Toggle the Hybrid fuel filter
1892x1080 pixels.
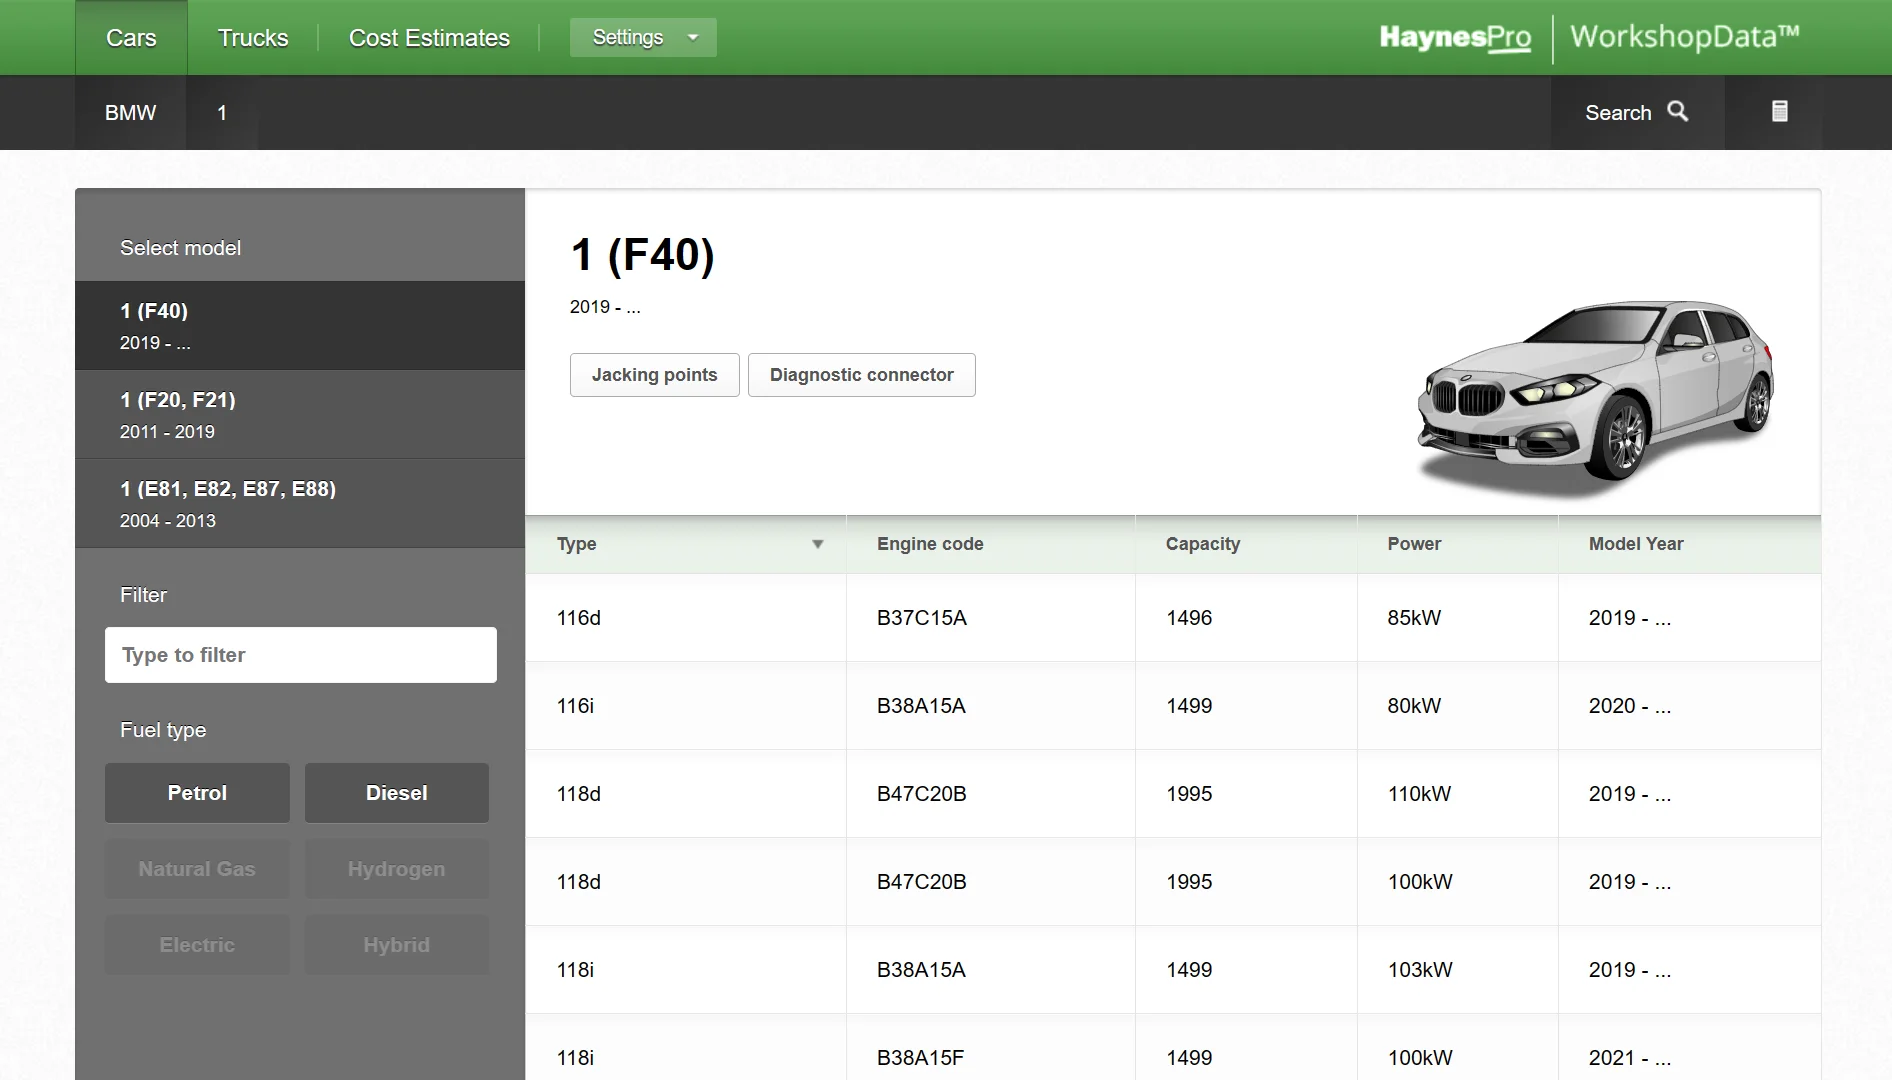(397, 945)
